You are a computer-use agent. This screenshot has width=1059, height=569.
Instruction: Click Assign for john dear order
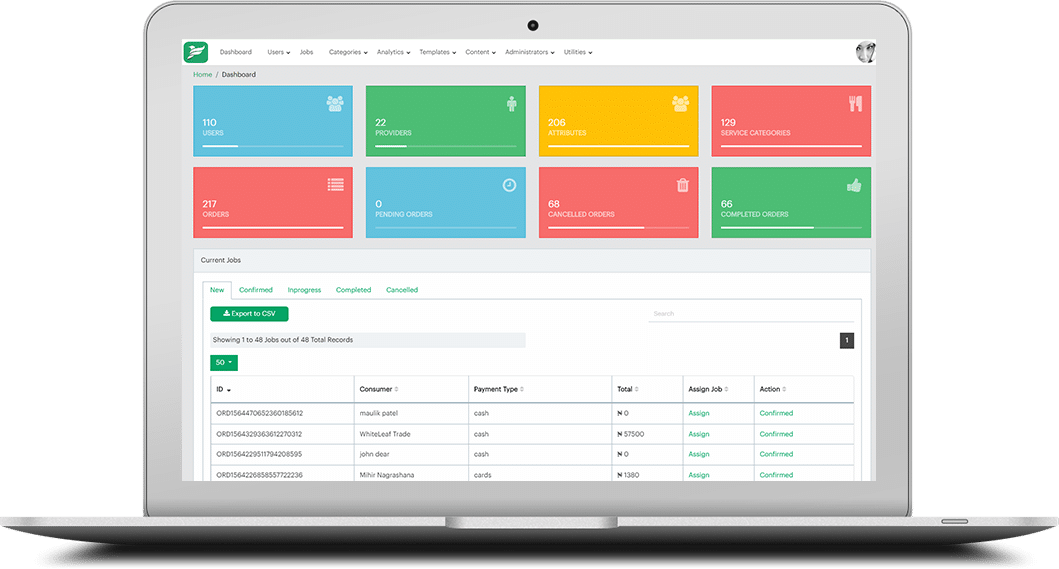[x=698, y=454]
